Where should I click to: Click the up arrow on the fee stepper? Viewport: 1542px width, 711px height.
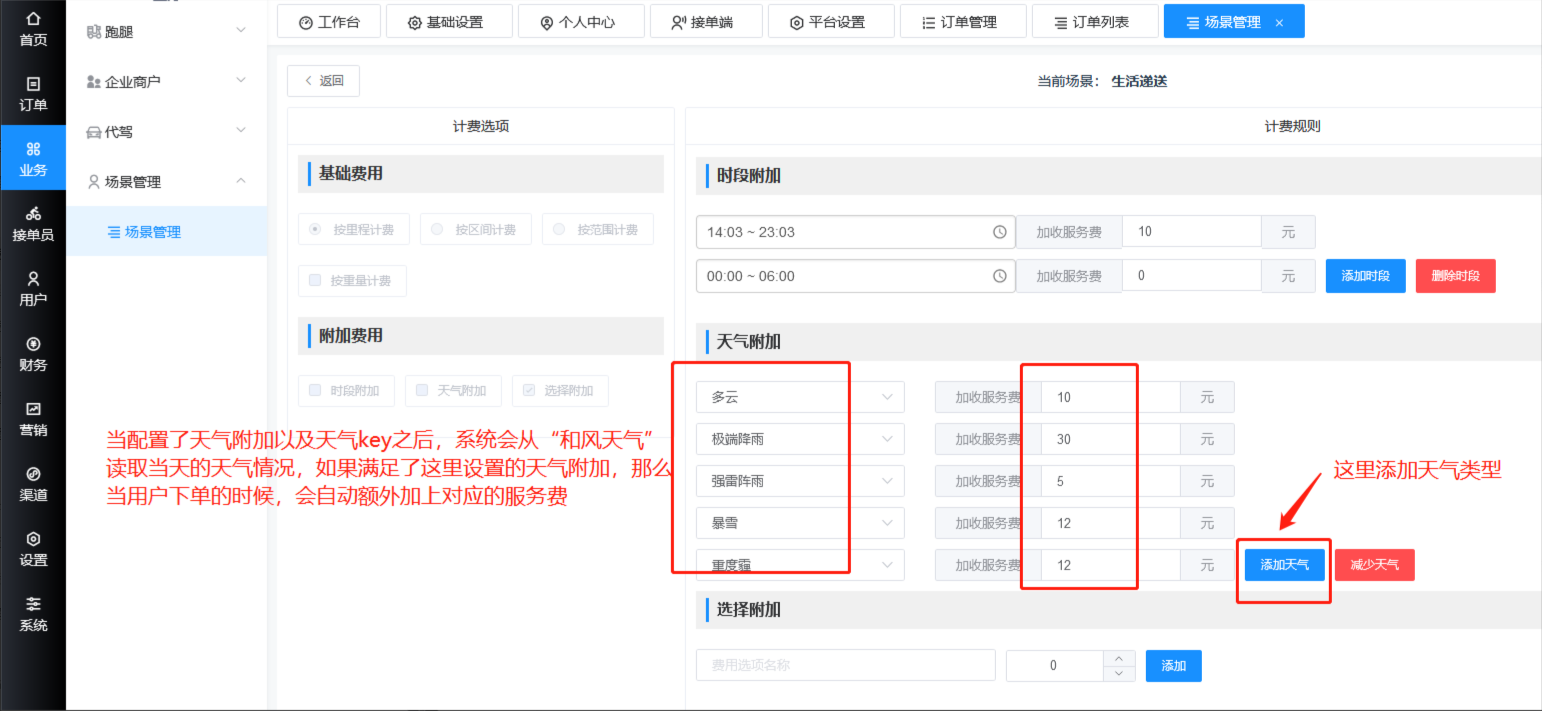point(1119,658)
